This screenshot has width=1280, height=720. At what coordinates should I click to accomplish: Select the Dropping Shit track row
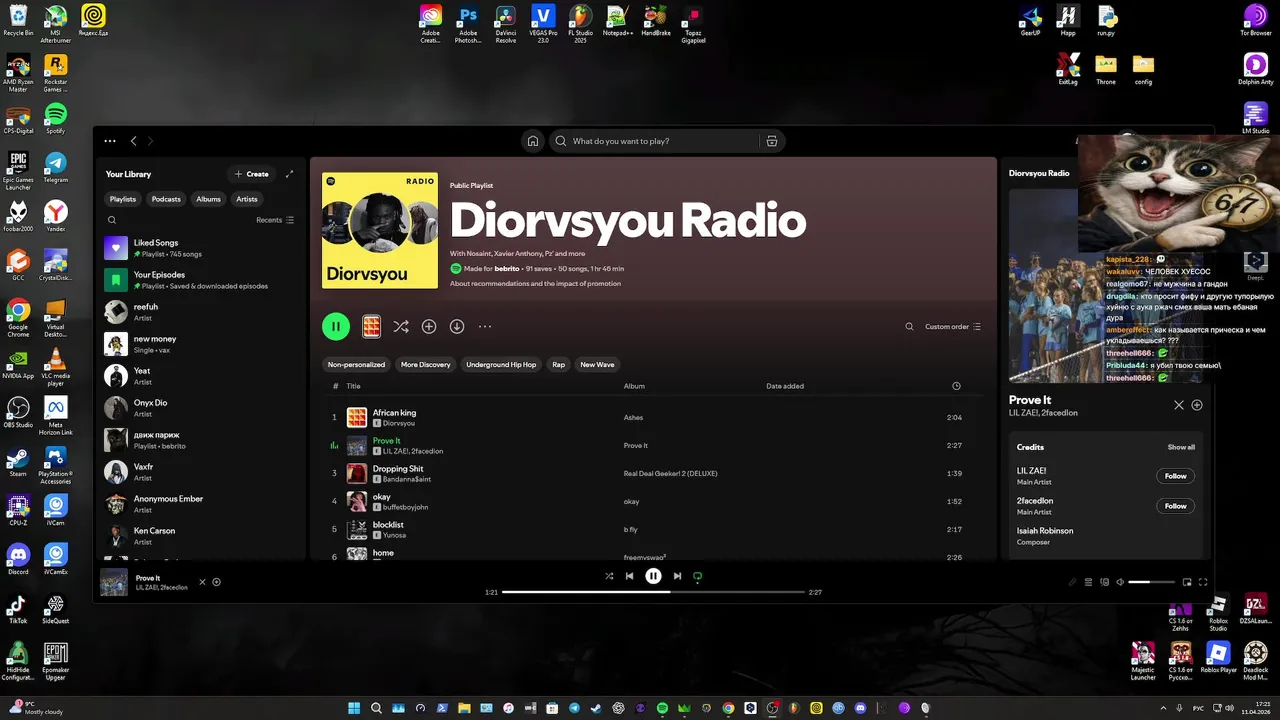[x=654, y=473]
